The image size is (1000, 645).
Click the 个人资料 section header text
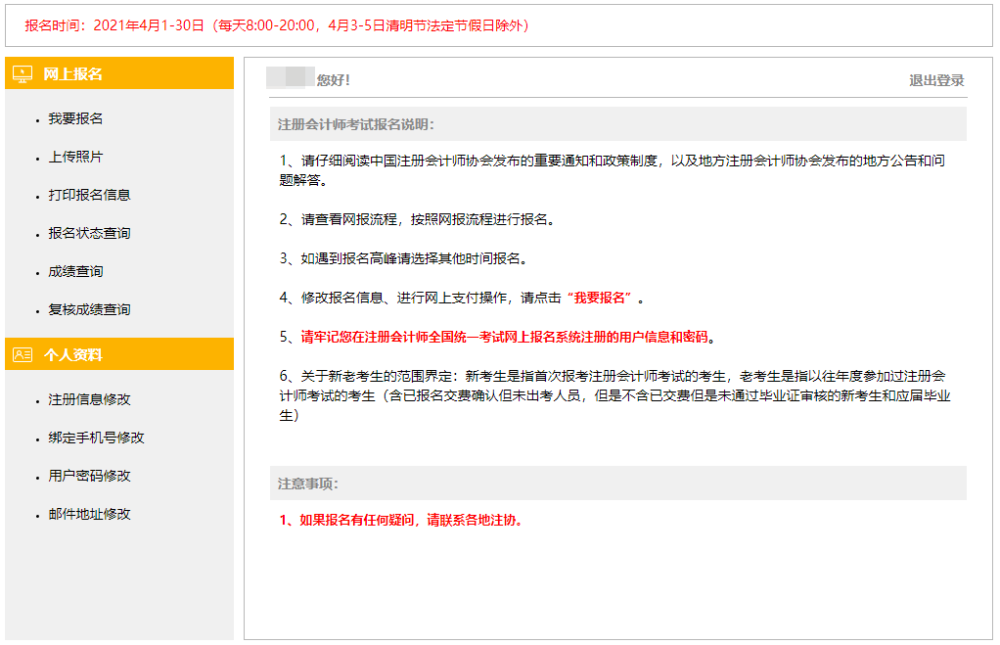click(73, 355)
